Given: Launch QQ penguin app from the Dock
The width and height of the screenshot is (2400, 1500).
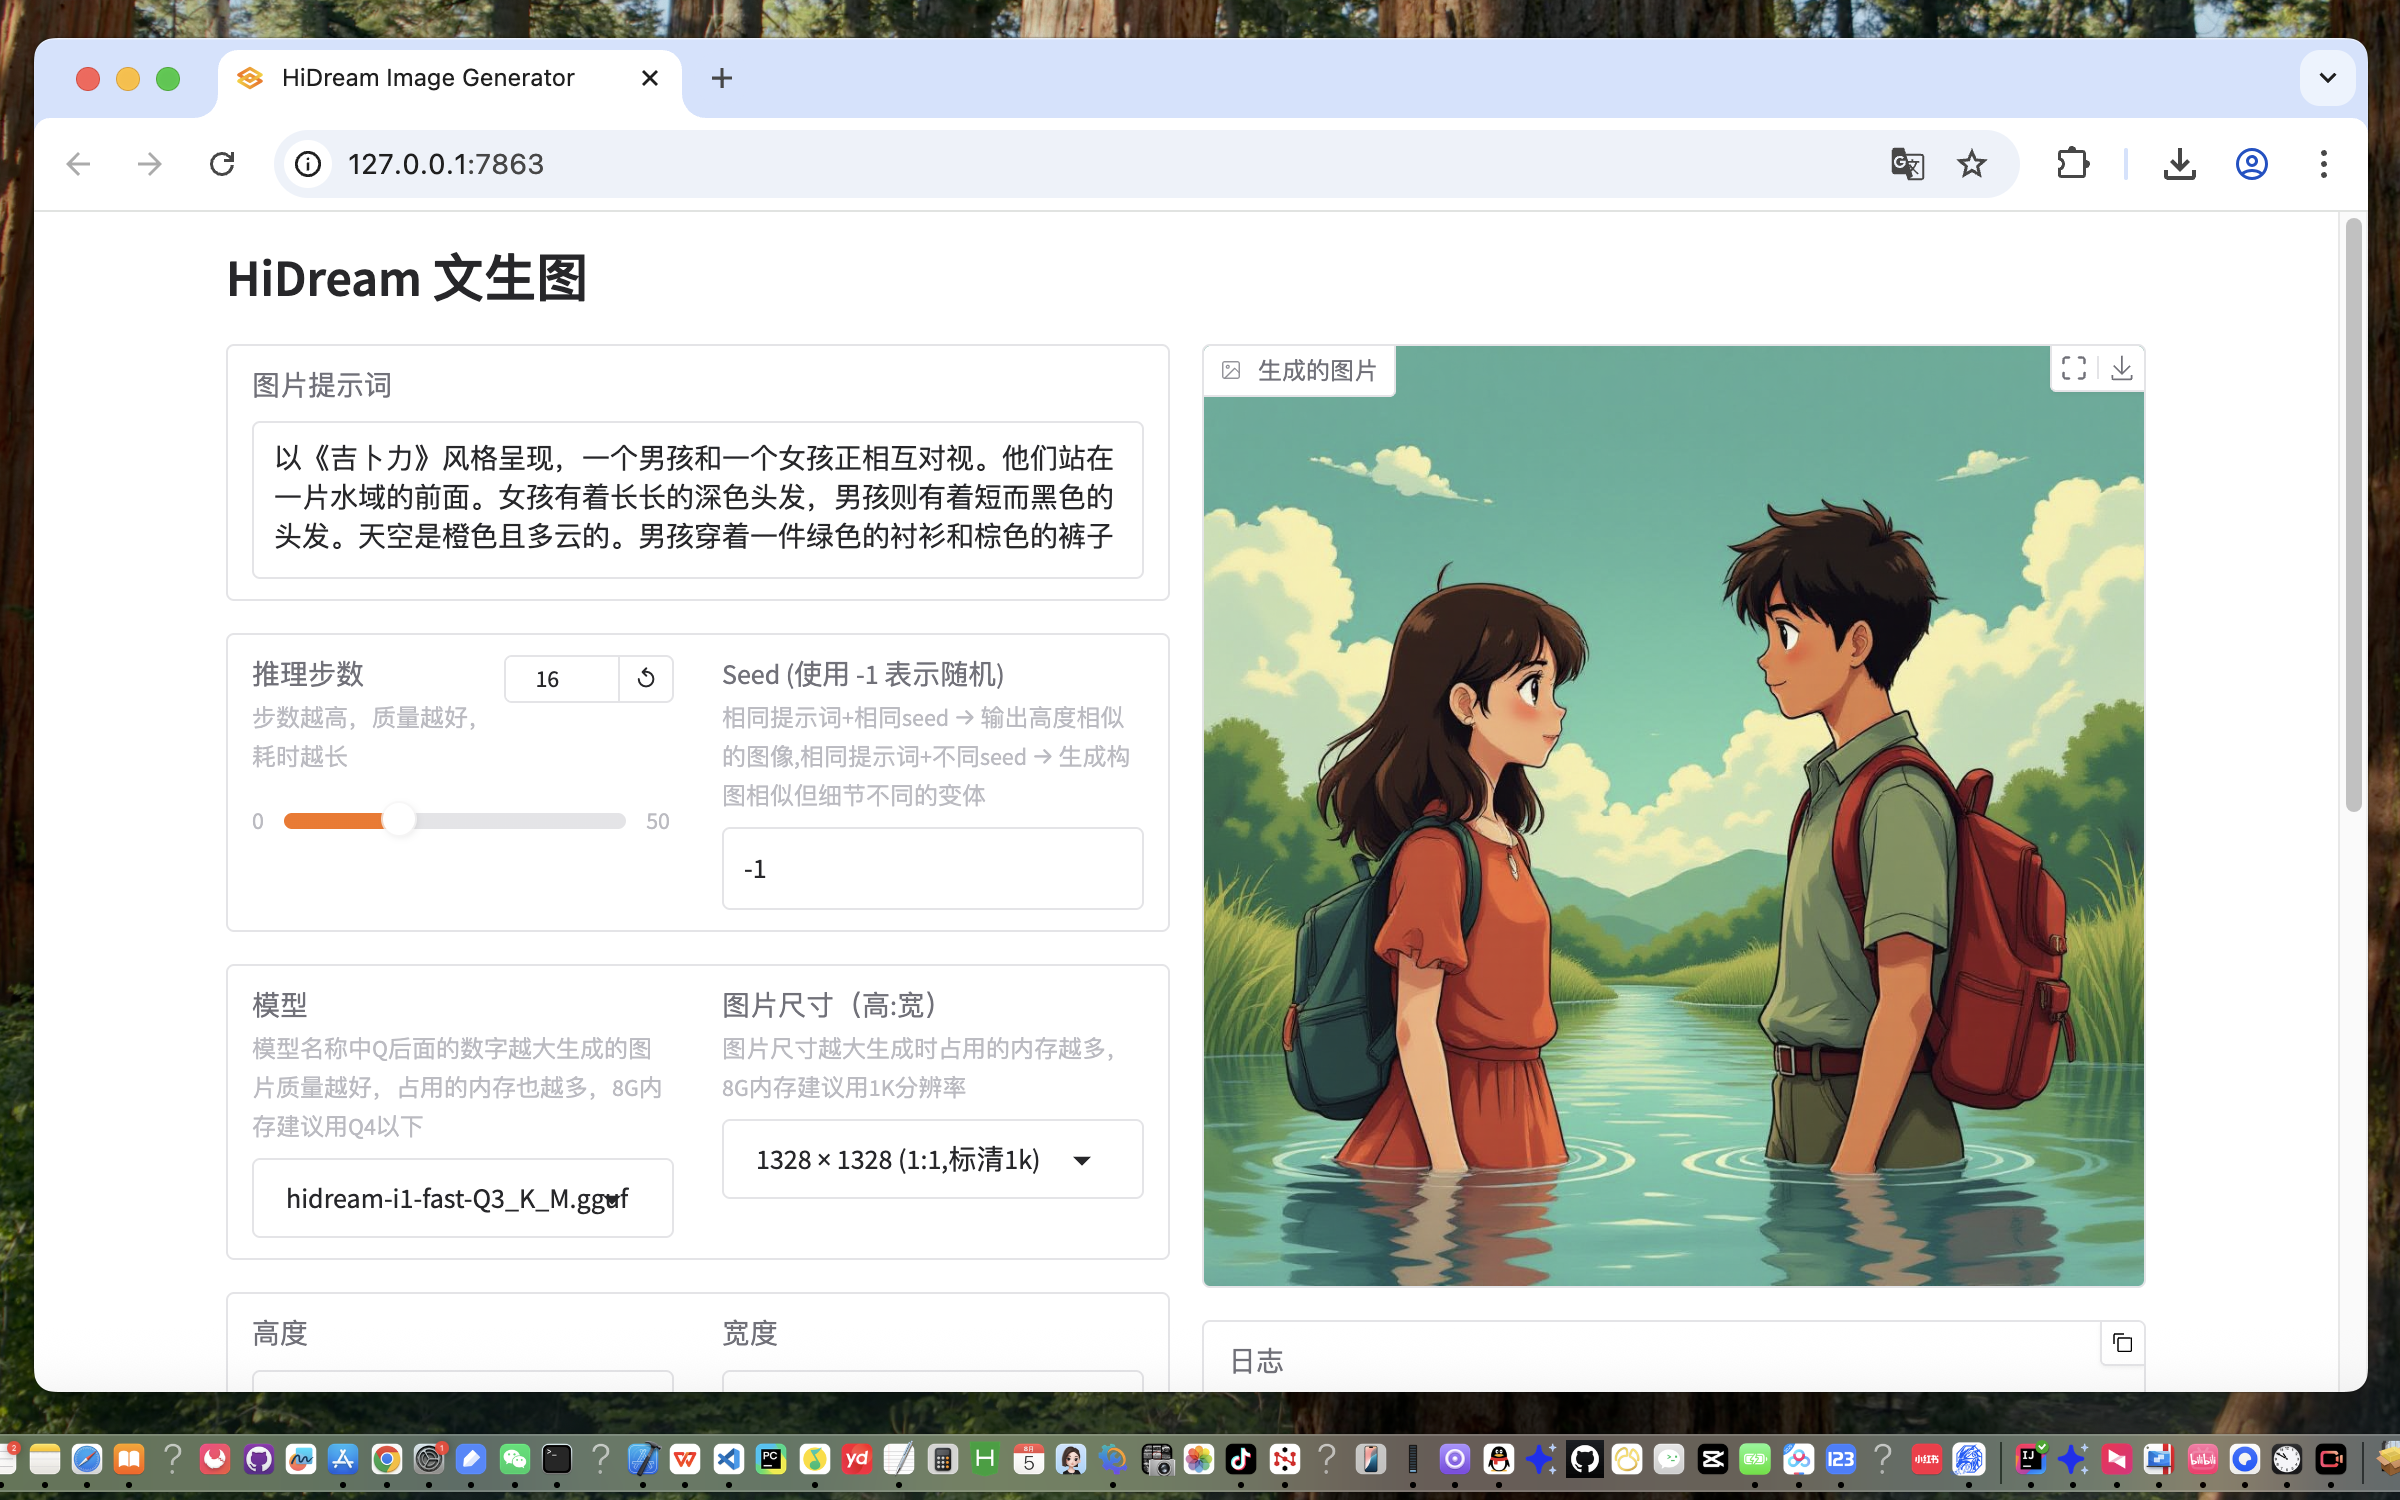Looking at the screenshot, I should pos(1498,1460).
